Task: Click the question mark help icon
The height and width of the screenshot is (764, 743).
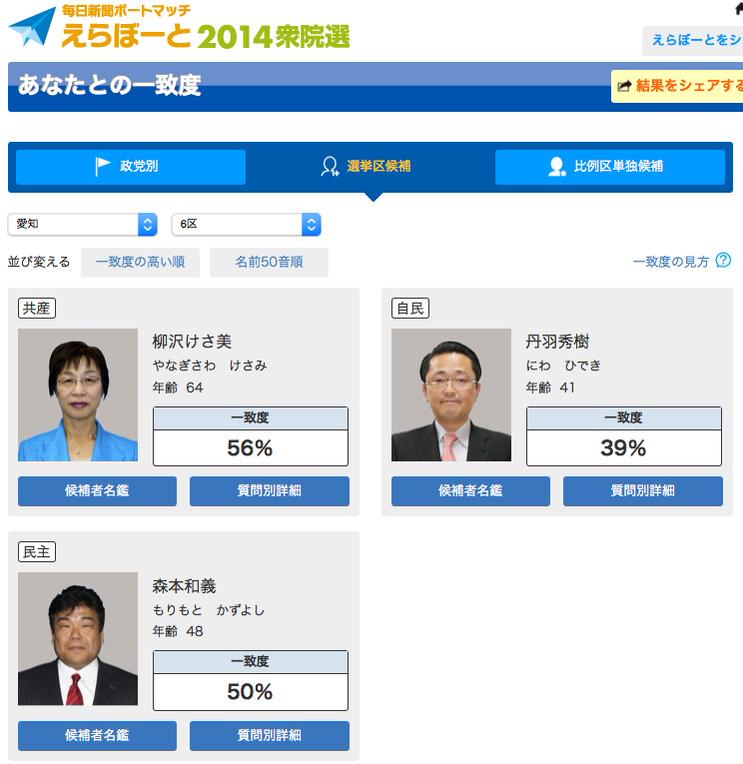Action: (723, 261)
